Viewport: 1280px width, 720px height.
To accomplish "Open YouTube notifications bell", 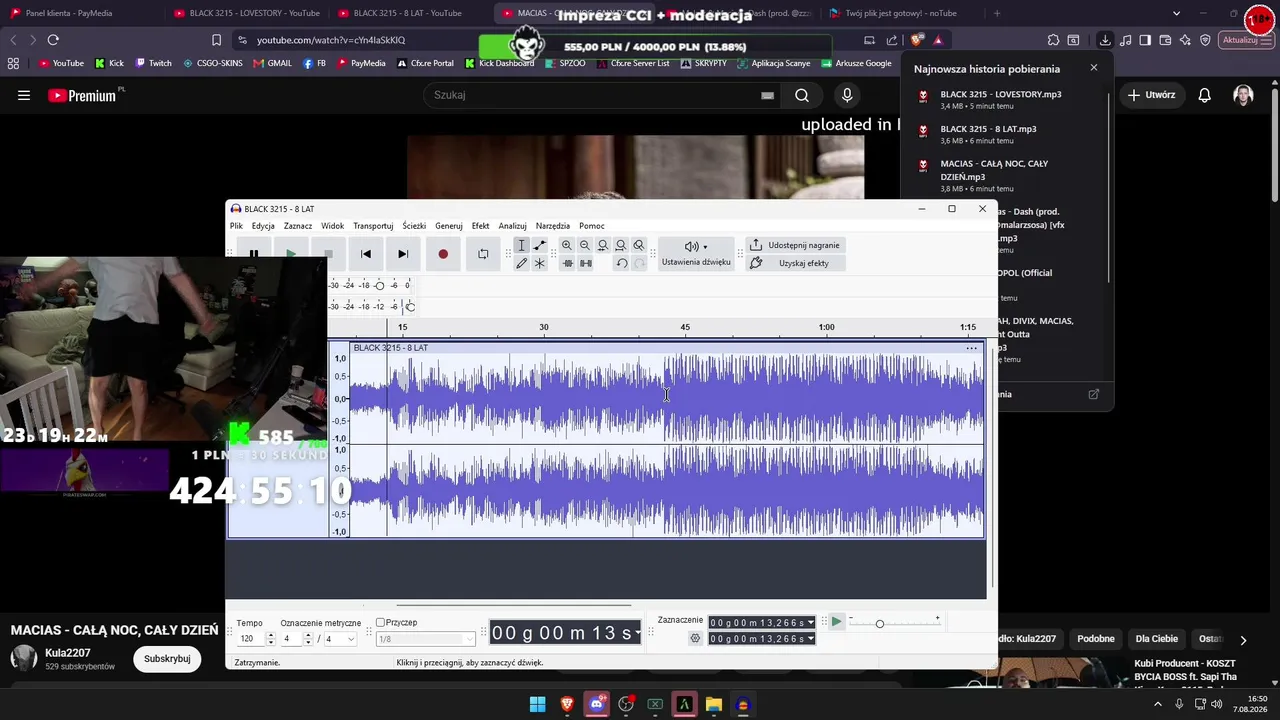I will tap(1205, 95).
